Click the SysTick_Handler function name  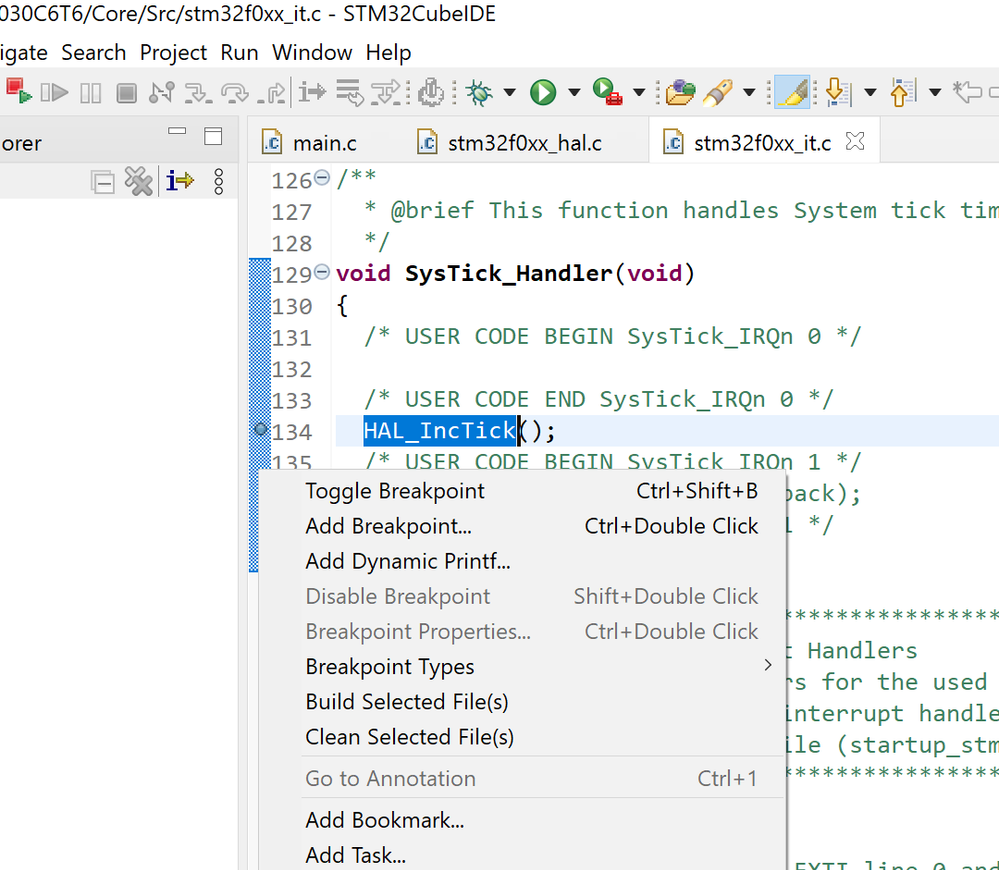pos(508,274)
